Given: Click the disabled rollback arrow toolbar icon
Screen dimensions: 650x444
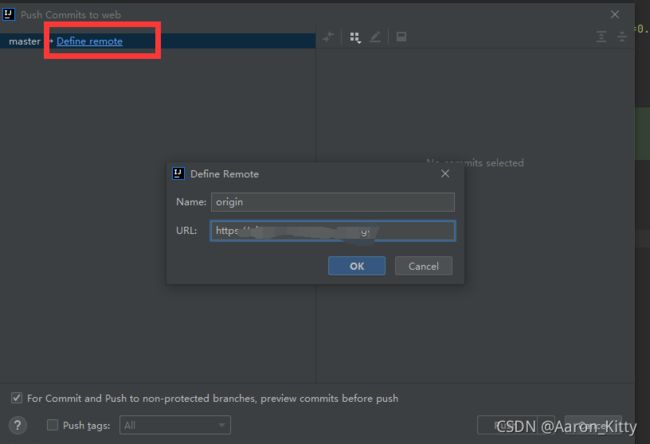Looking at the screenshot, I should [x=329, y=37].
